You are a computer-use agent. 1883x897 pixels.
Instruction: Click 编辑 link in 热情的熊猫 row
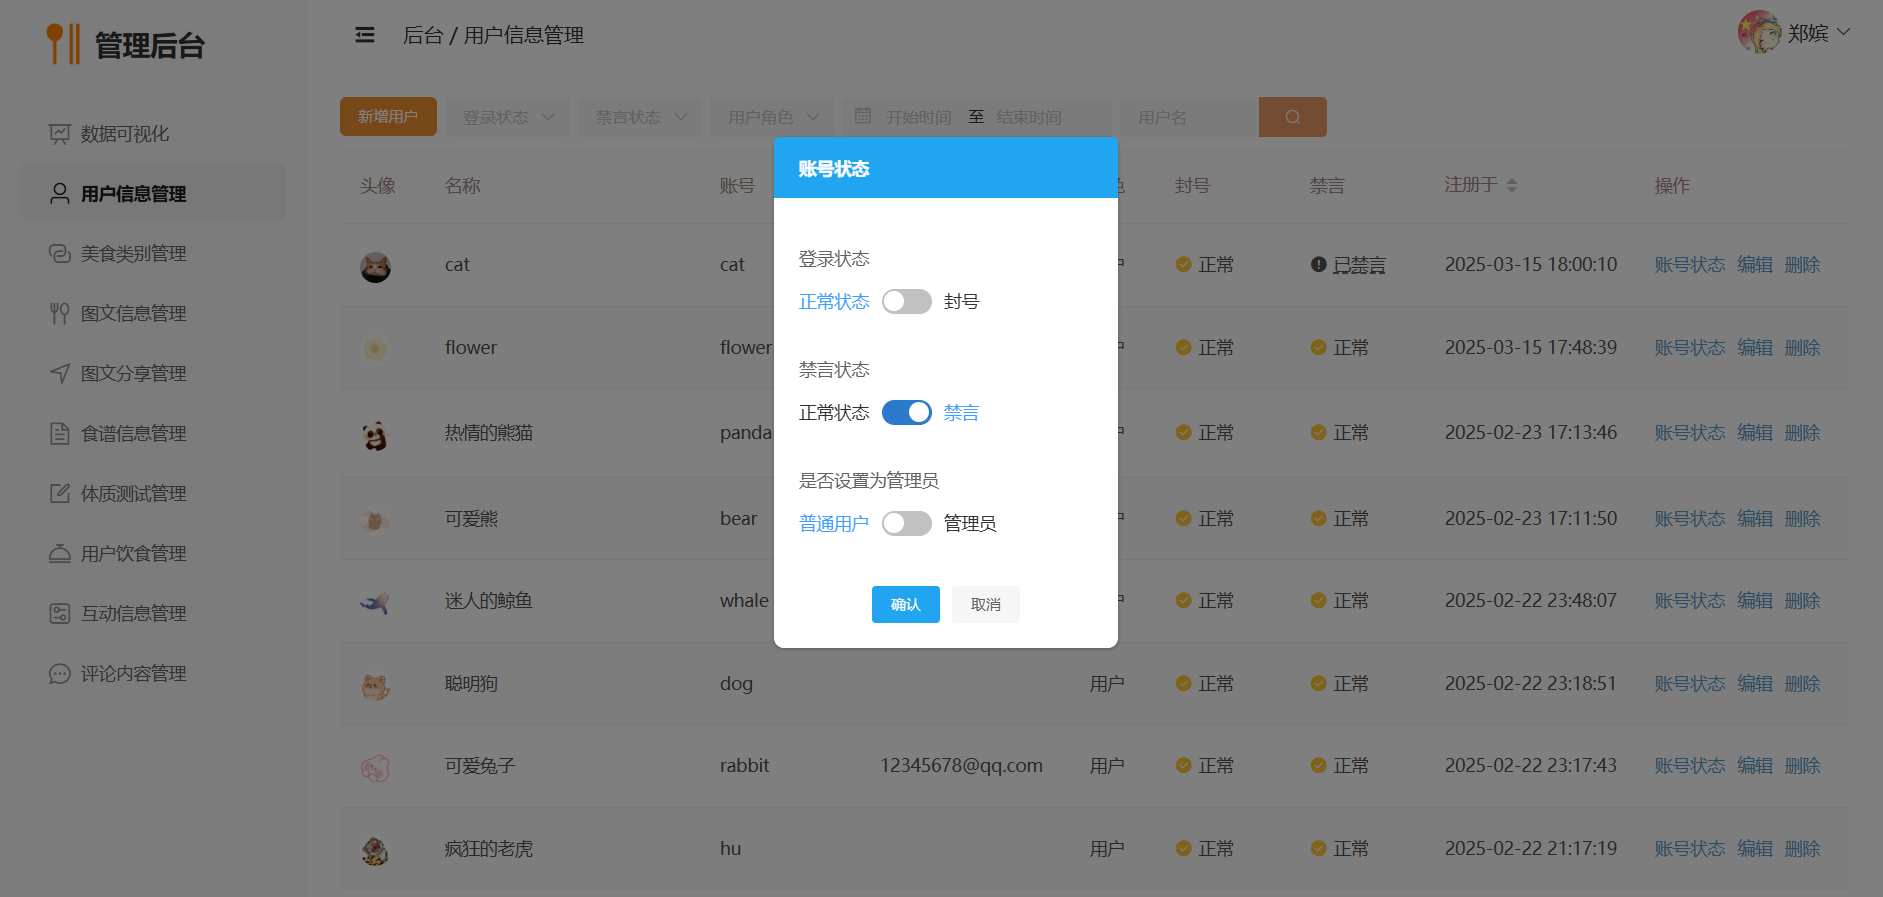pyautogui.click(x=1755, y=433)
